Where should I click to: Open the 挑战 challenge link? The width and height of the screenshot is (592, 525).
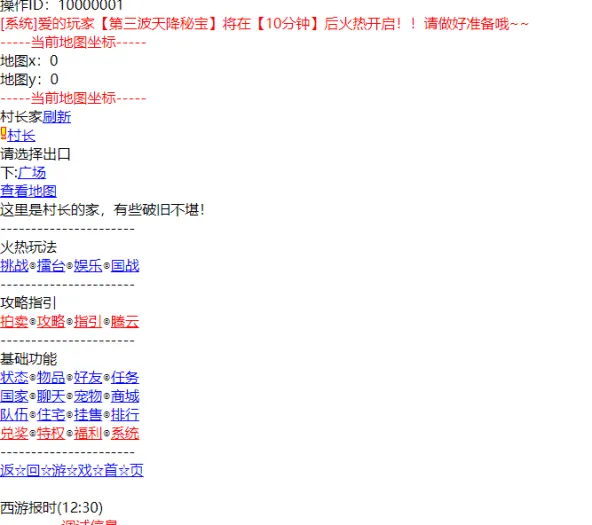[x=14, y=265]
